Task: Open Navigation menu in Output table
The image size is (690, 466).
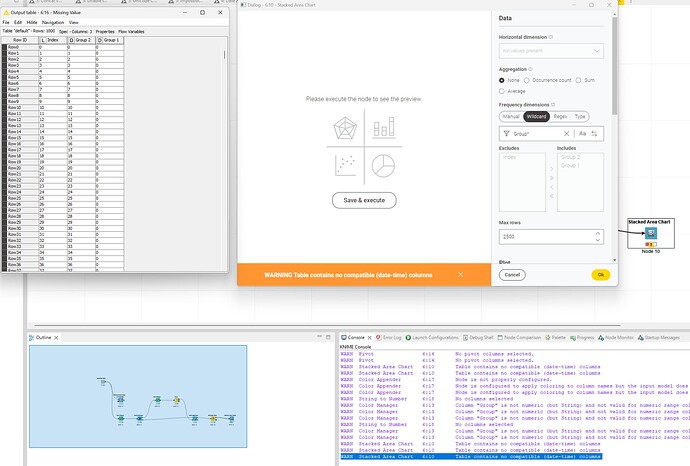Action: [53, 22]
